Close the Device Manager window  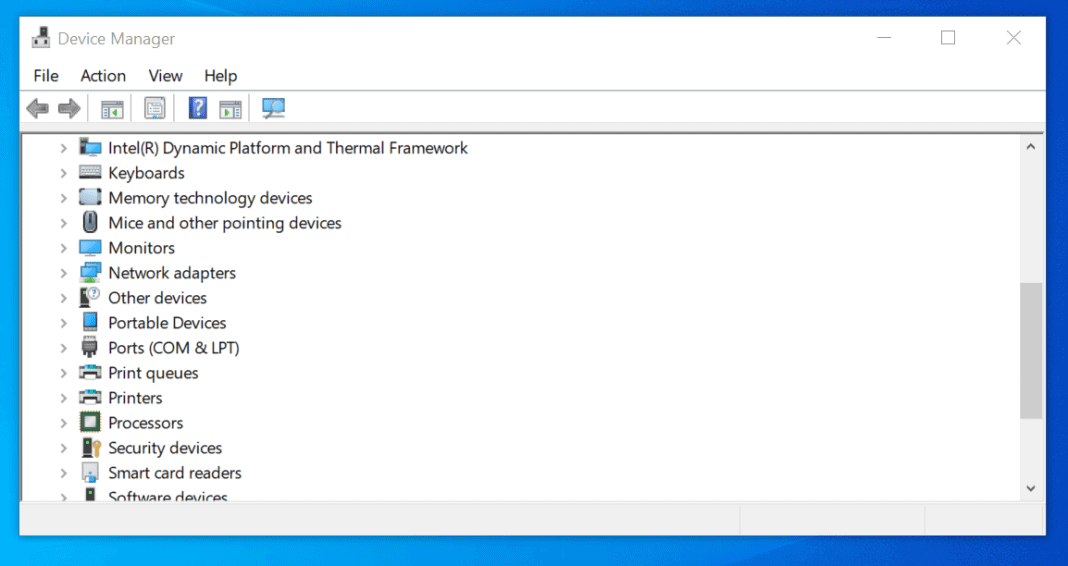click(1014, 37)
